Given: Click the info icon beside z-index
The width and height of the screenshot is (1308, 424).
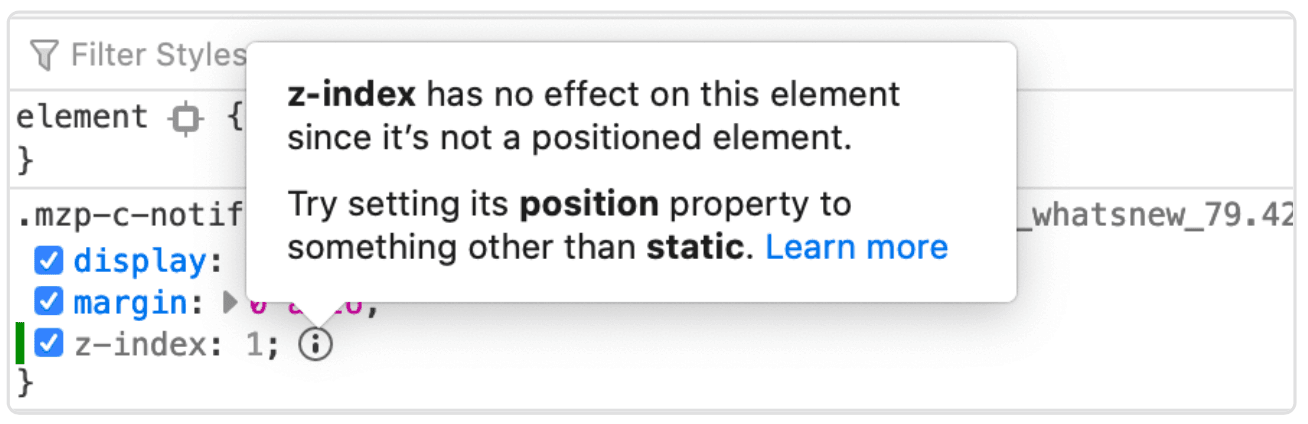Looking at the screenshot, I should [x=315, y=345].
